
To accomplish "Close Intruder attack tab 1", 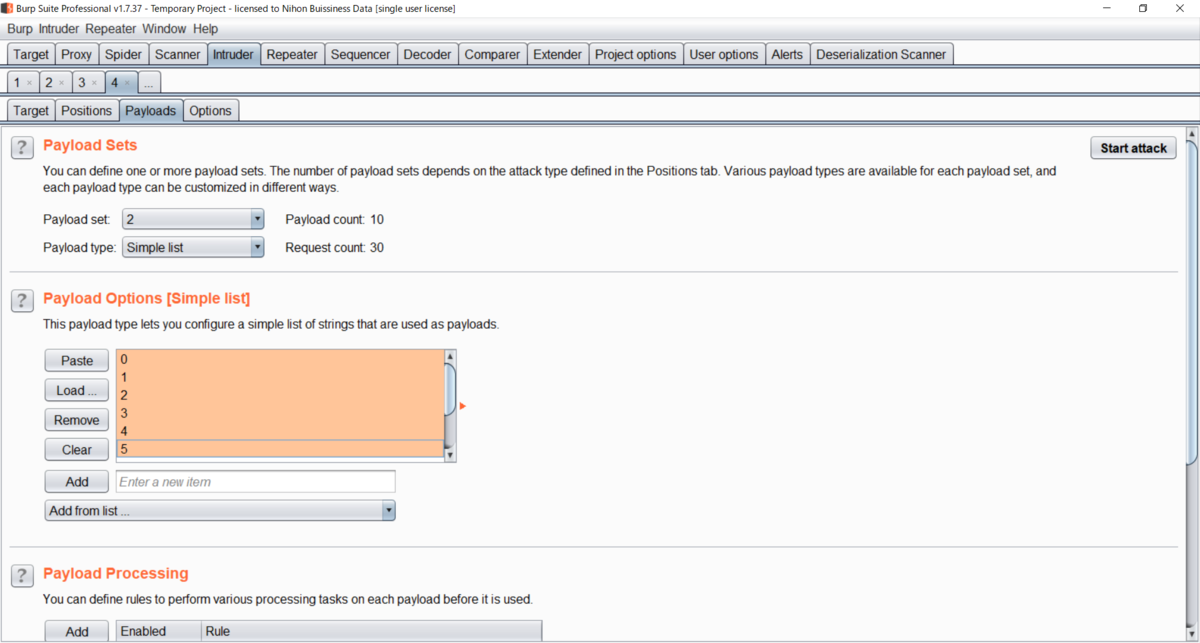I will (29, 83).
